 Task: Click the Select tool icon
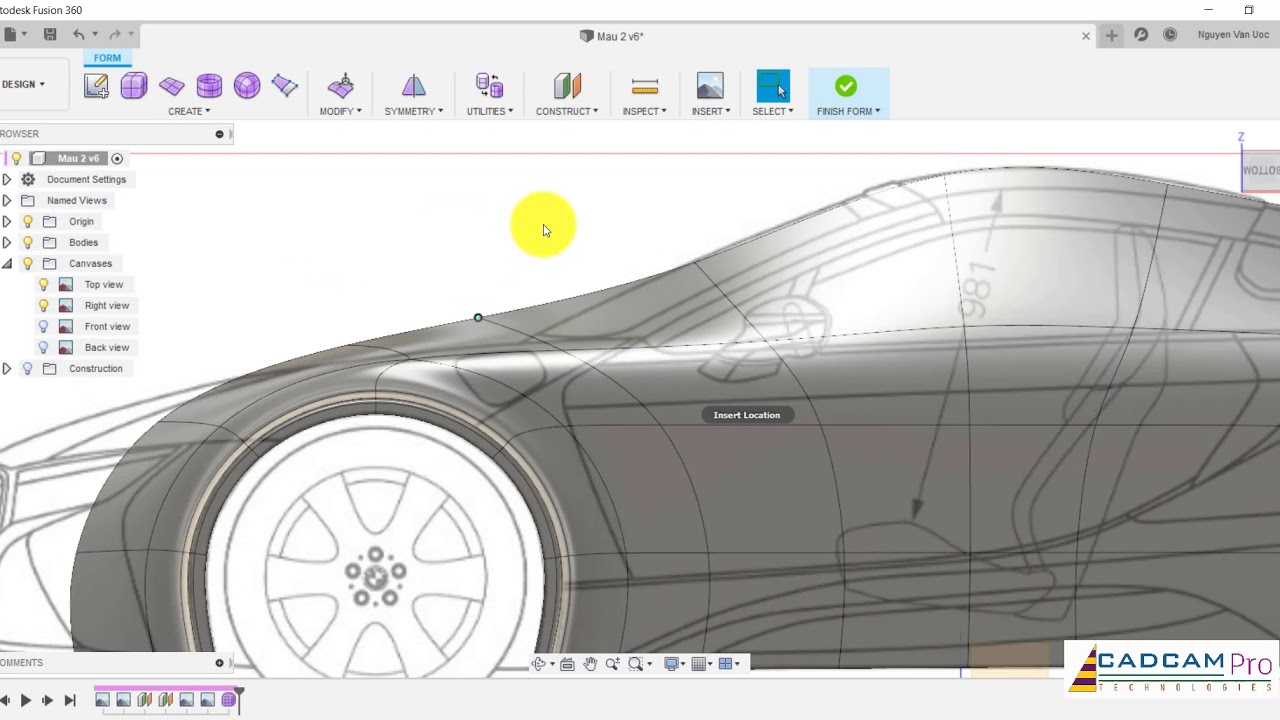[x=773, y=85]
